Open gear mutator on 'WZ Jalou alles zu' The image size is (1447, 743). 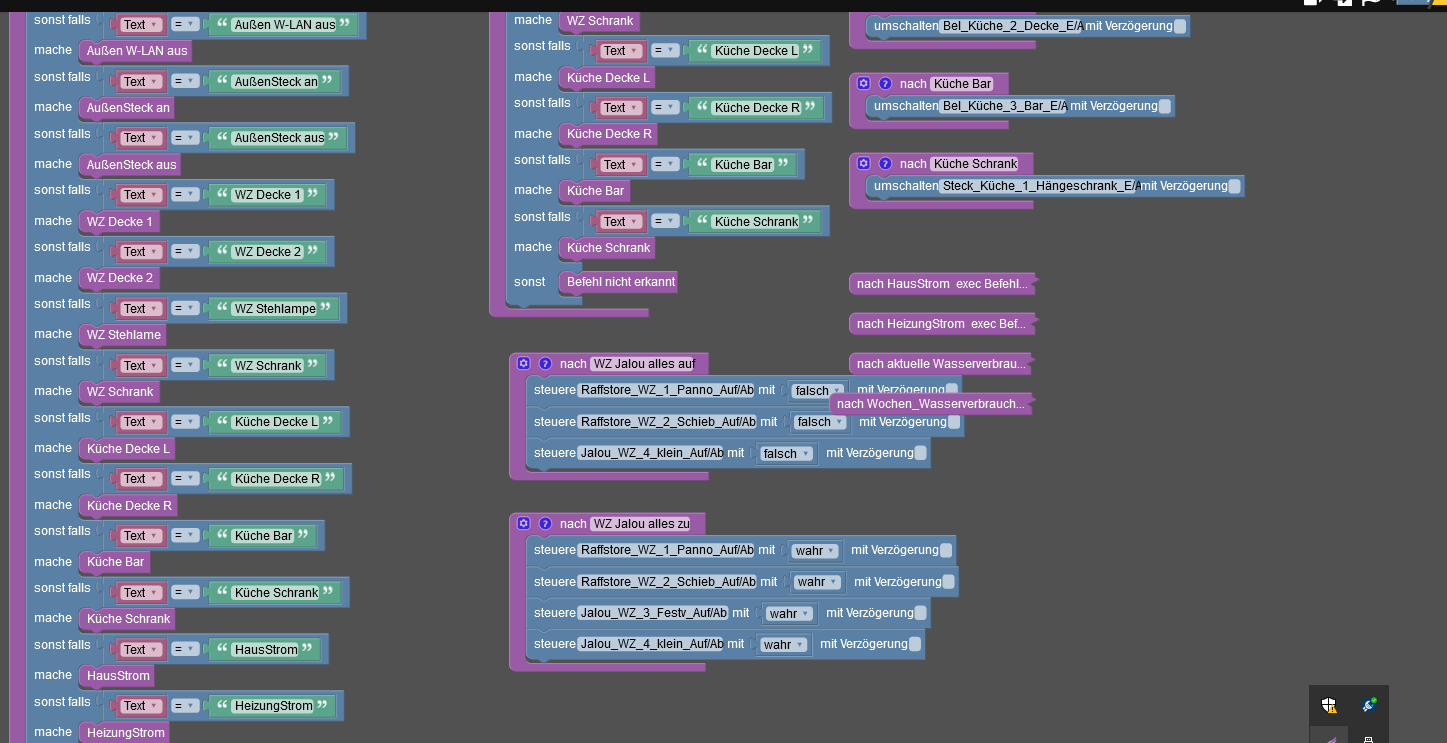523,523
